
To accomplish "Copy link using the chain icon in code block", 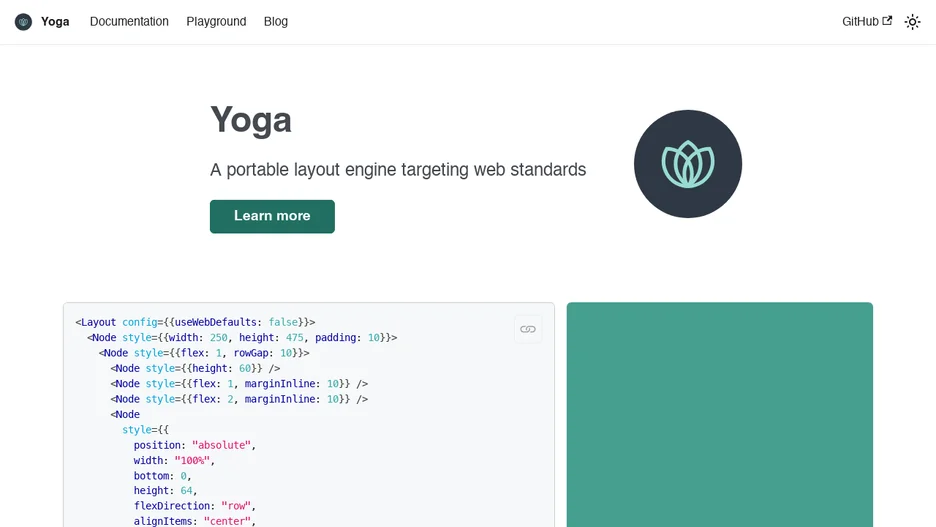I will point(528,329).
